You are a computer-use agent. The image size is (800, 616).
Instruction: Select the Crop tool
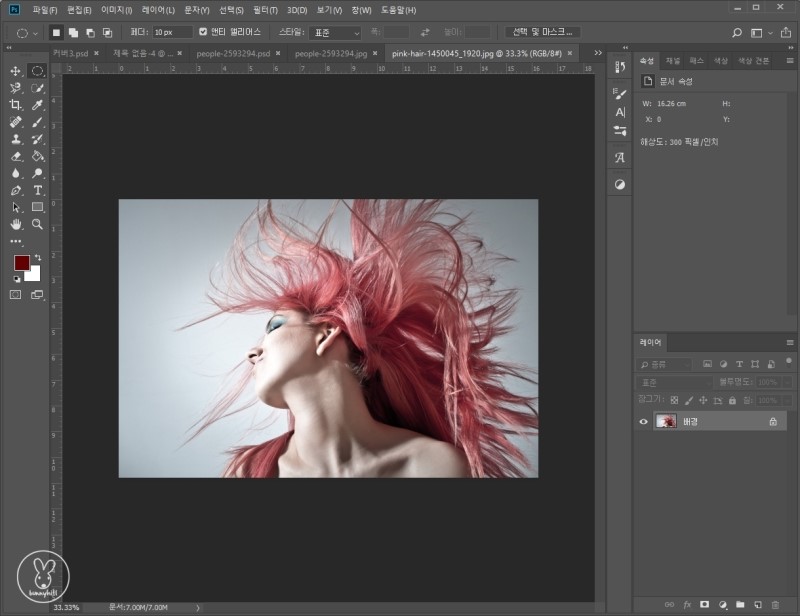tap(16, 105)
